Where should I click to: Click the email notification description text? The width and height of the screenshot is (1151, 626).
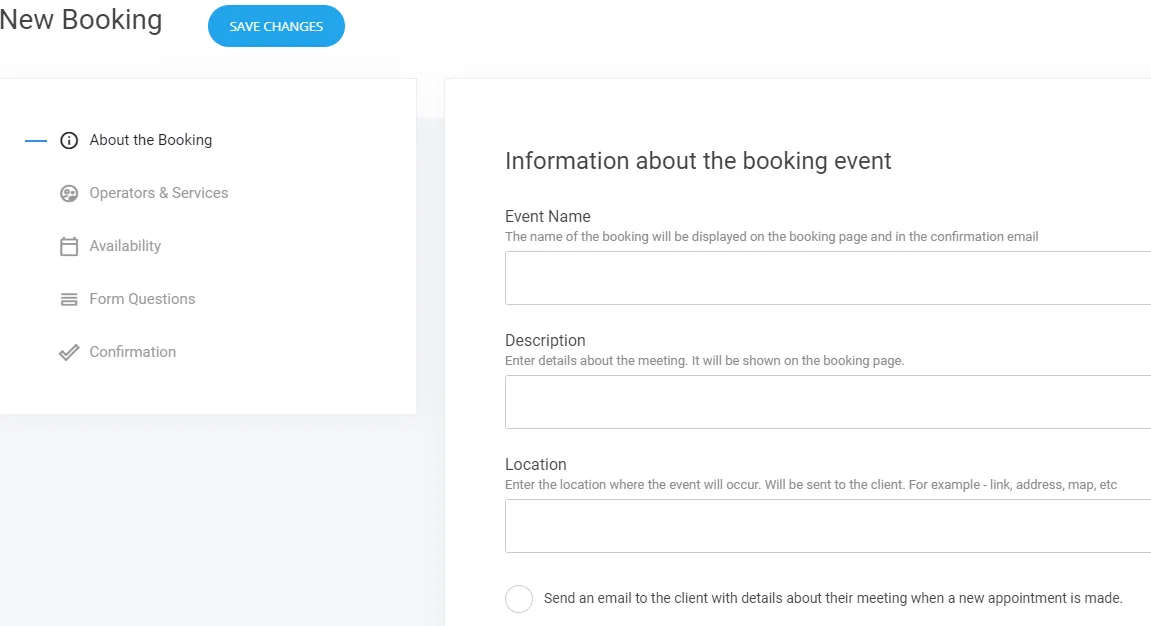[832, 598]
